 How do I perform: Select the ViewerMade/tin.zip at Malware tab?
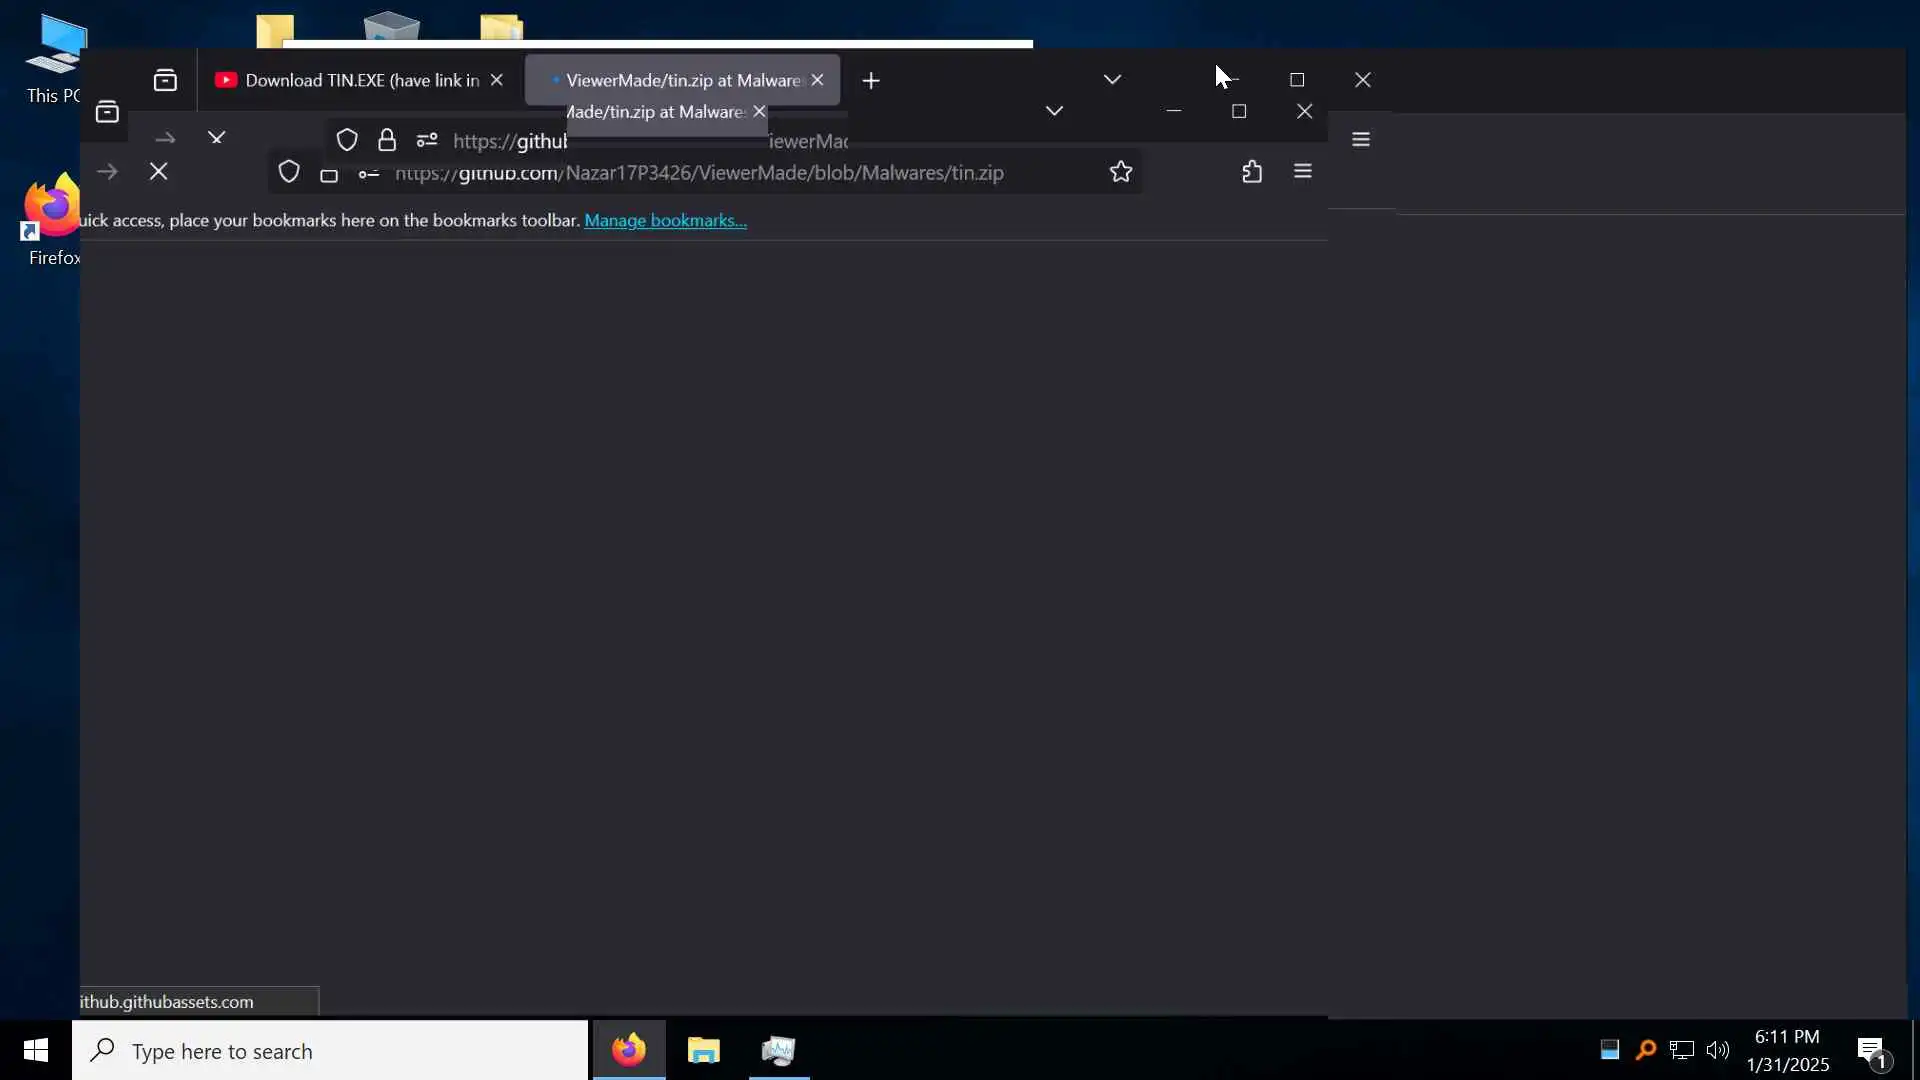(683, 80)
